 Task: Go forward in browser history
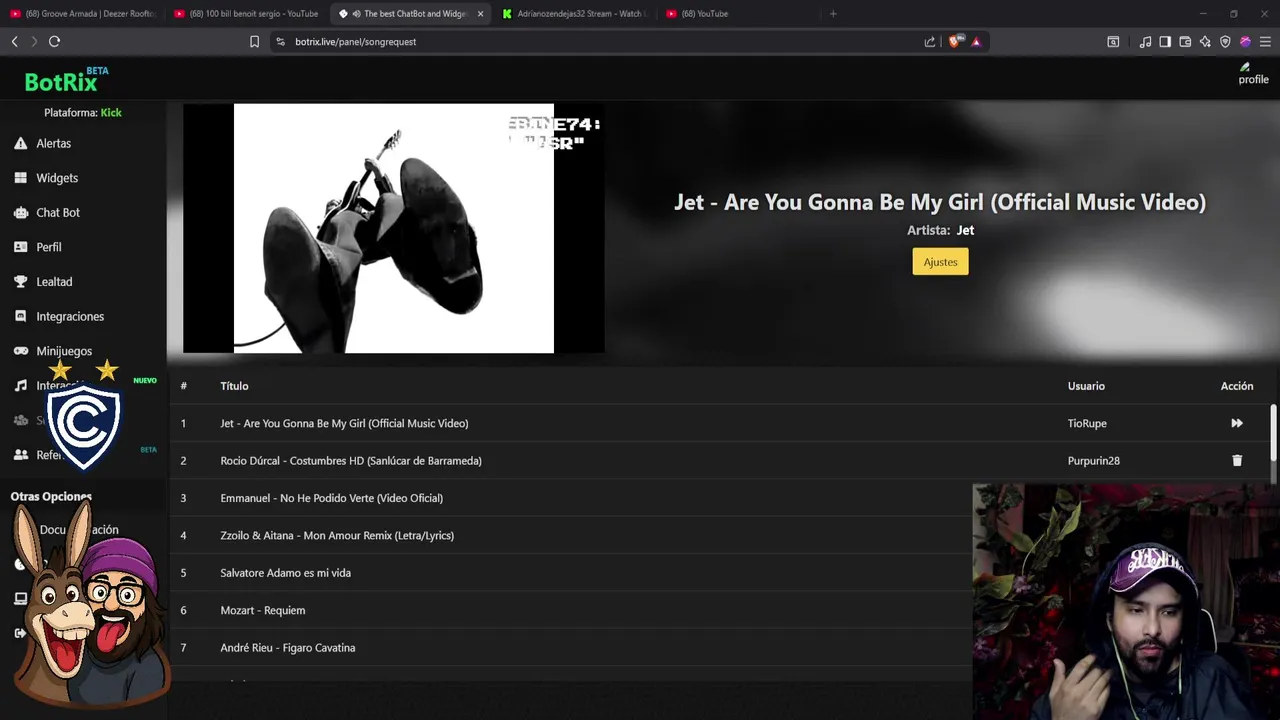coord(34,41)
